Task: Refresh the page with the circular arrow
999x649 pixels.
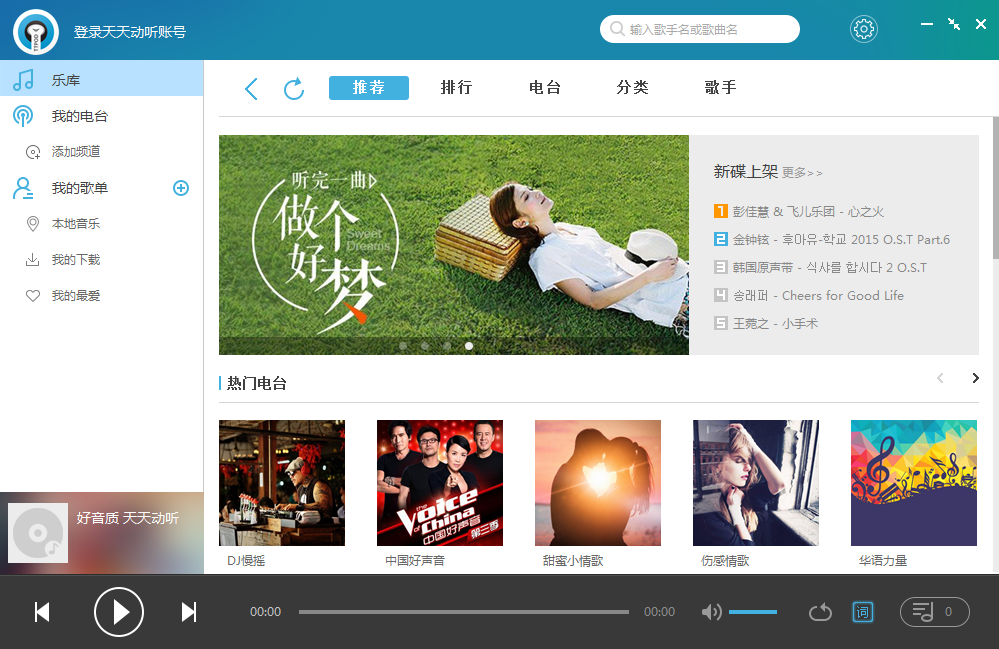Action: point(294,89)
